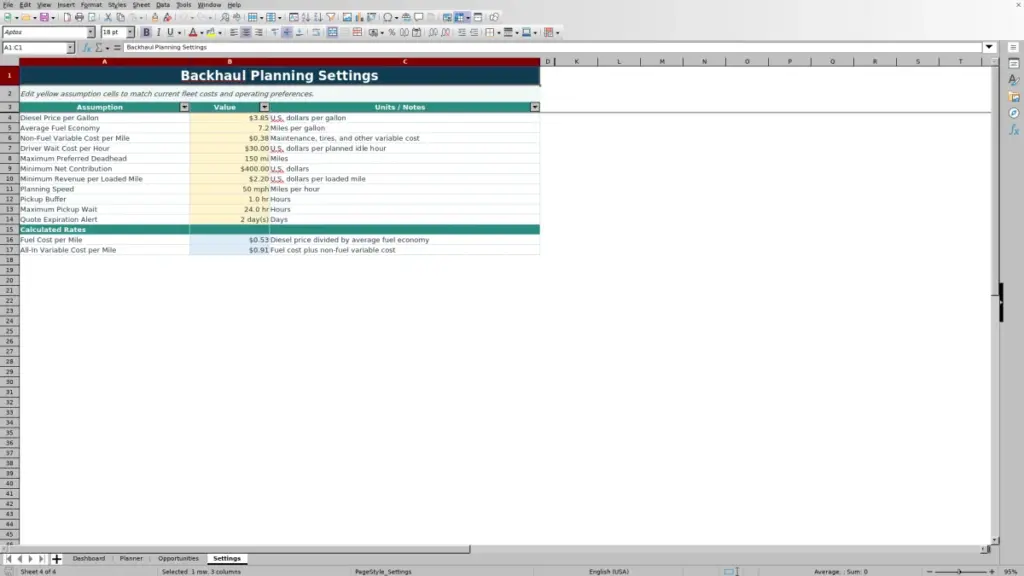This screenshot has height=576, width=1024.
Task: Click the Merge and Center Cells icon
Action: pyautogui.click(x=332, y=32)
